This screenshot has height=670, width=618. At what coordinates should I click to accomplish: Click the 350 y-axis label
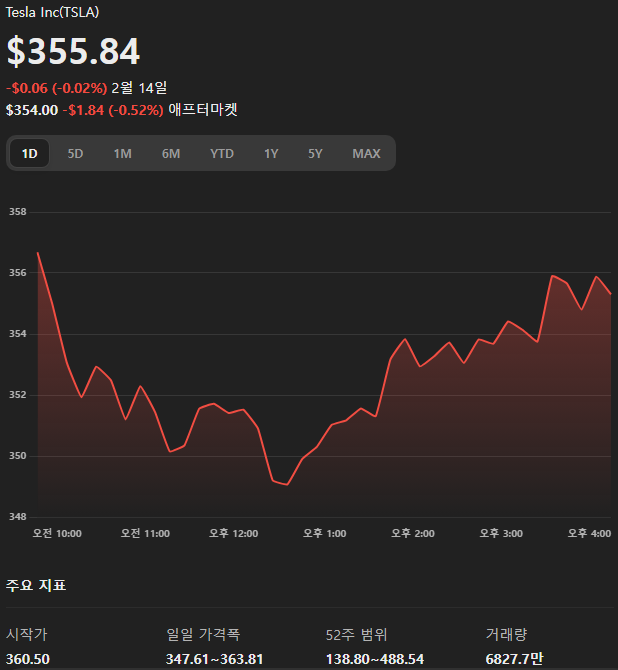[18, 456]
